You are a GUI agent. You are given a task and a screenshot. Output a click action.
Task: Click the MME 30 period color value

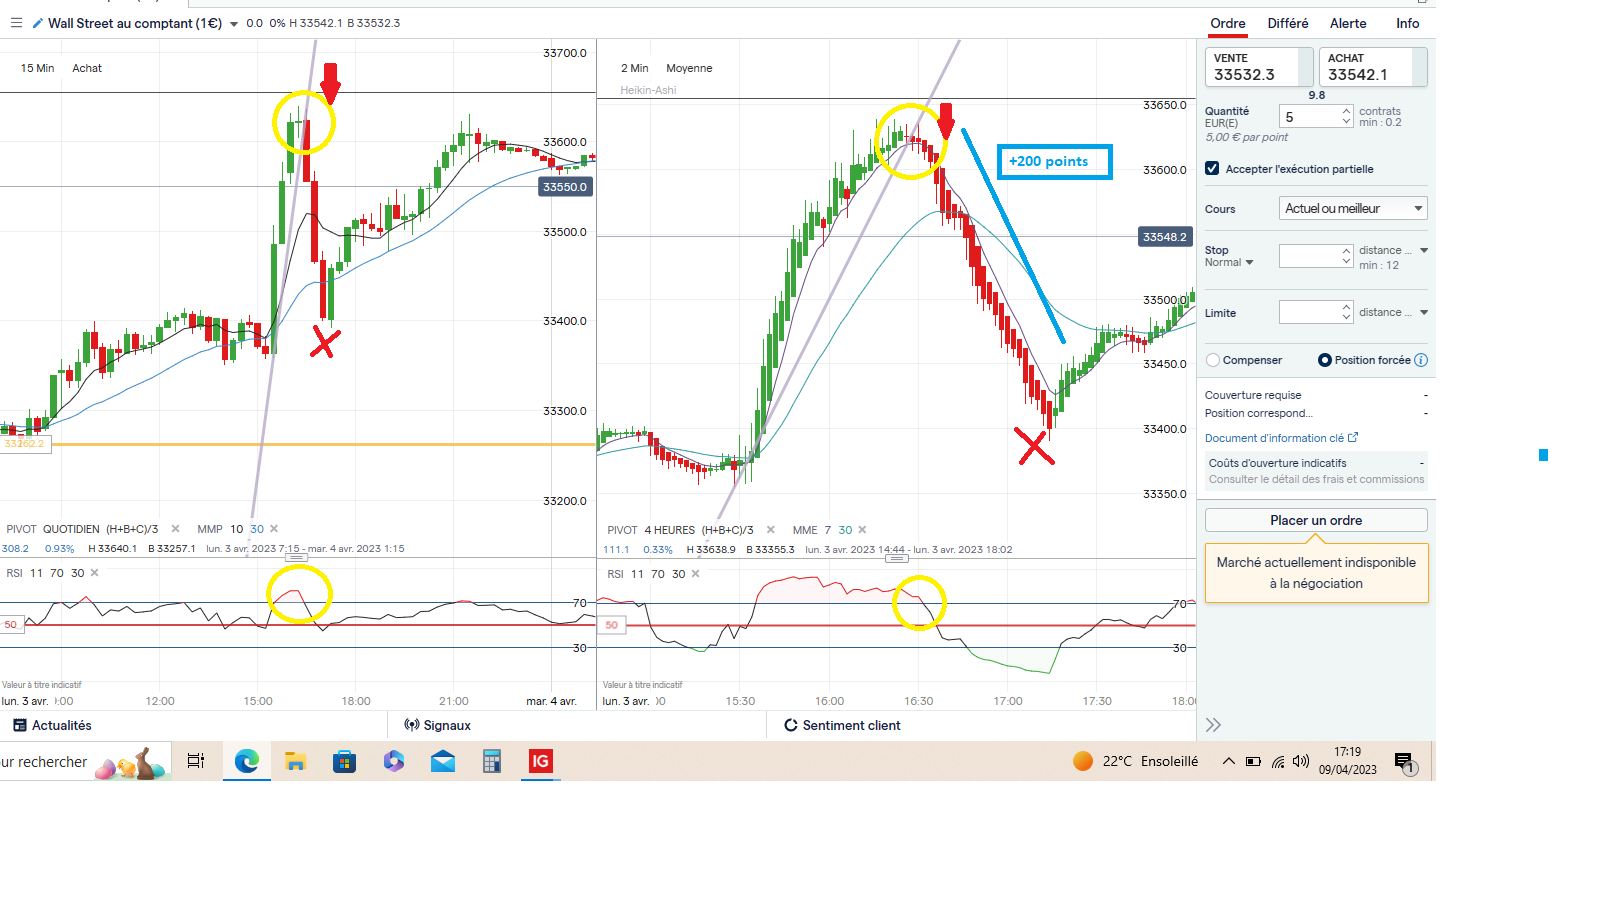click(x=845, y=530)
